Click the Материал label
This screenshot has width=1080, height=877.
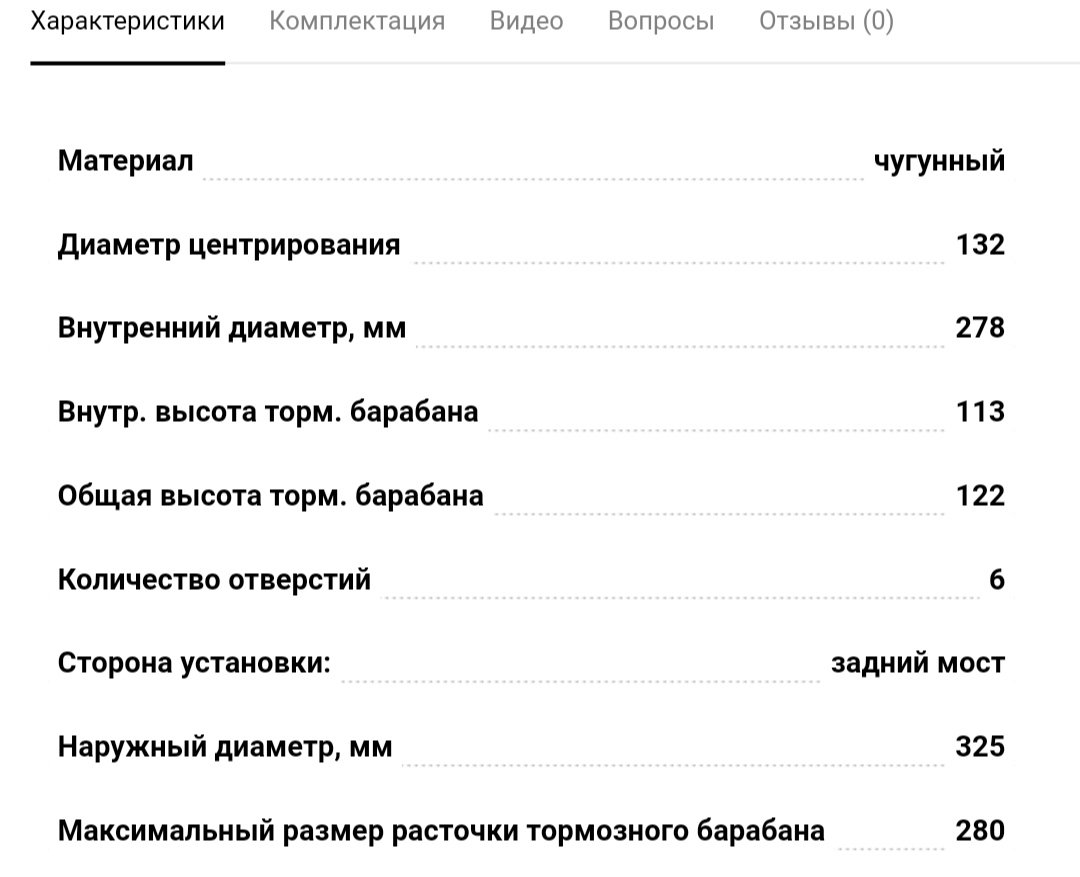coord(125,161)
